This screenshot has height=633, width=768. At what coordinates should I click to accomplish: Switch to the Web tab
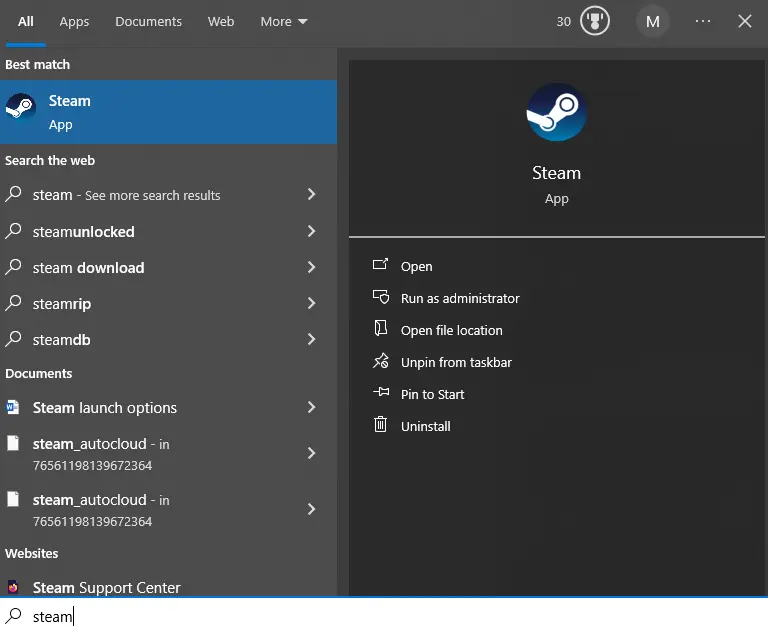pos(221,22)
